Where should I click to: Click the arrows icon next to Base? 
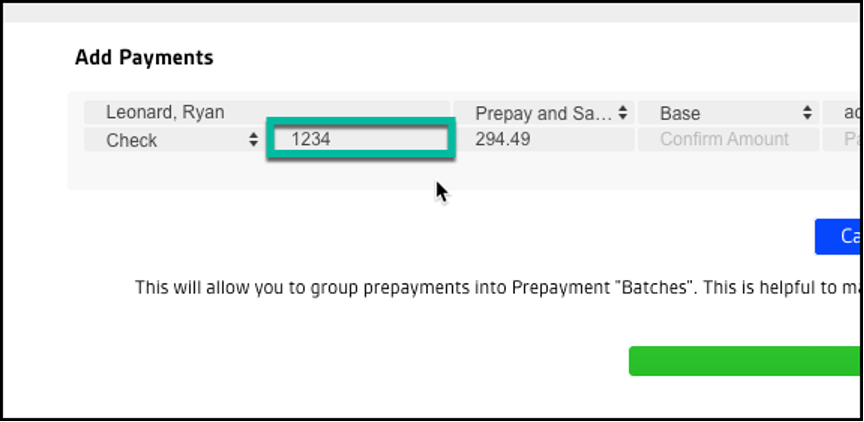click(807, 114)
